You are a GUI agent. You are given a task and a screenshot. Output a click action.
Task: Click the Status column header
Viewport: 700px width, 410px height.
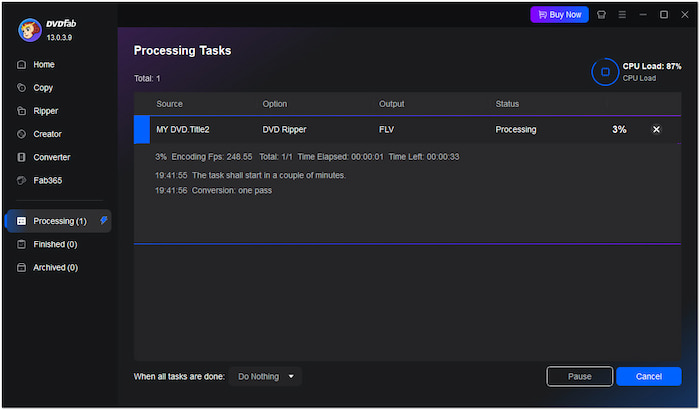pyautogui.click(x=508, y=104)
